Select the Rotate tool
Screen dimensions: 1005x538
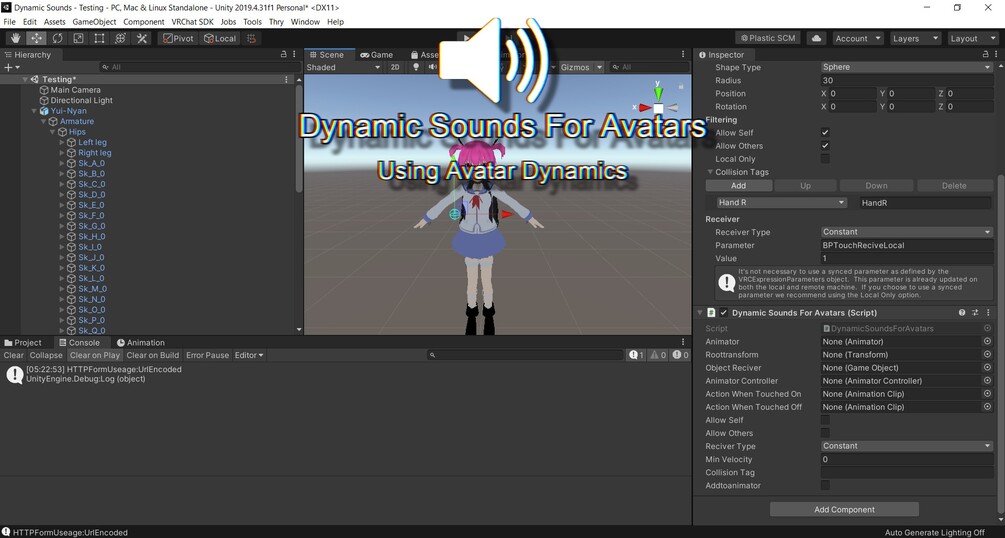pyautogui.click(x=58, y=38)
